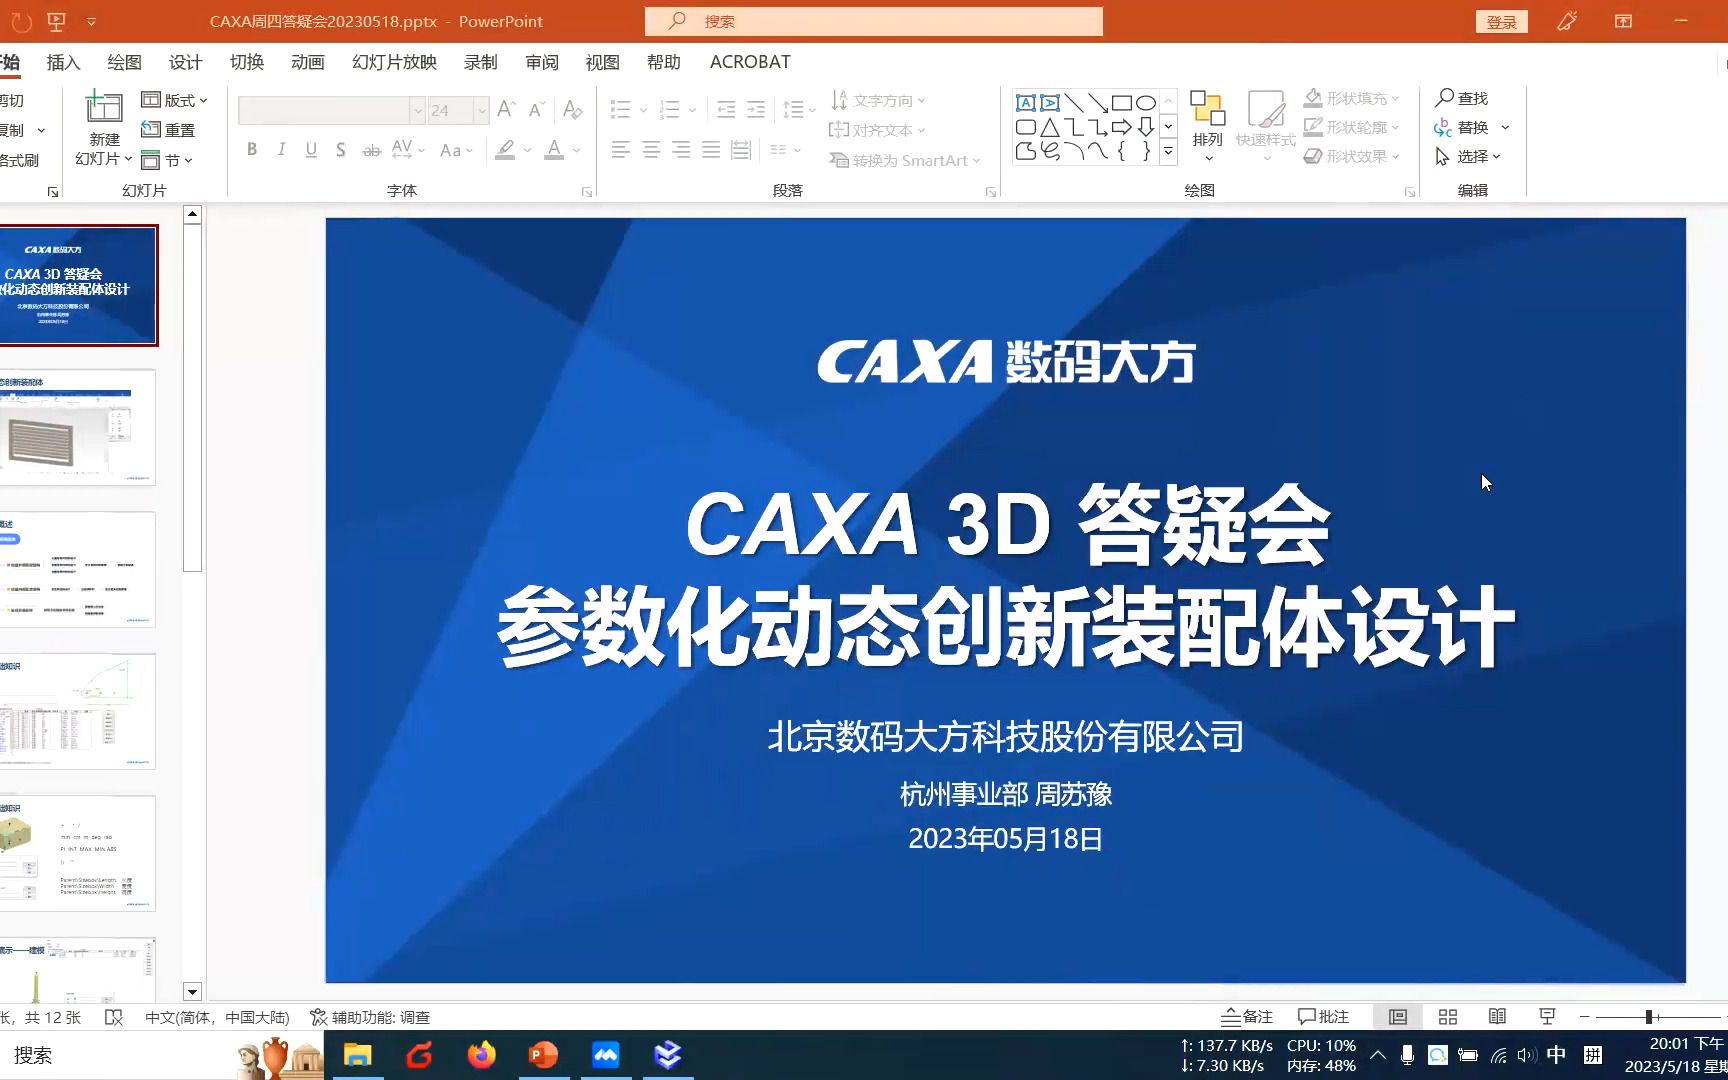The height and width of the screenshot is (1080, 1728).
Task: Align text left in paragraph group
Action: click(x=621, y=150)
